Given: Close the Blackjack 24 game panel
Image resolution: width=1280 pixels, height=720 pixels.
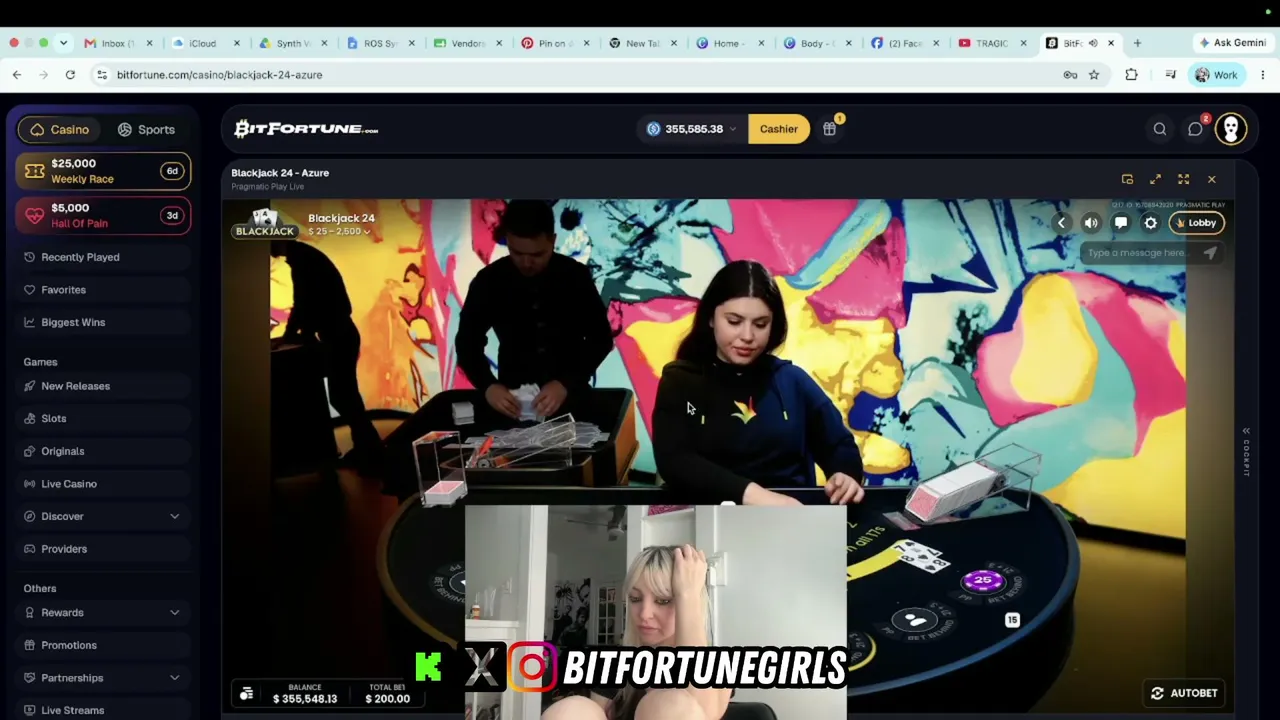Looking at the screenshot, I should 1212,180.
